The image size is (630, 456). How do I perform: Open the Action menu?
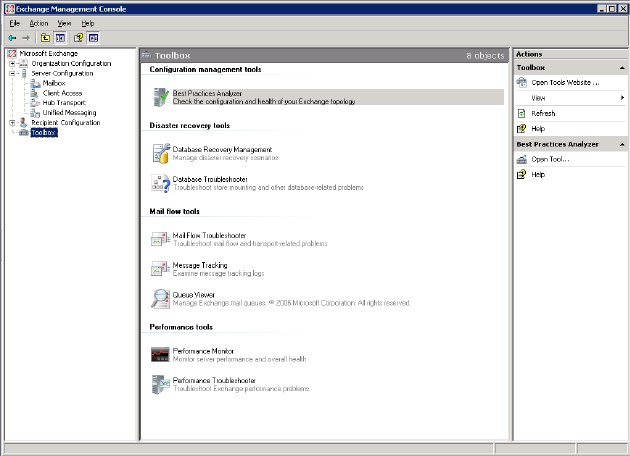click(x=39, y=23)
